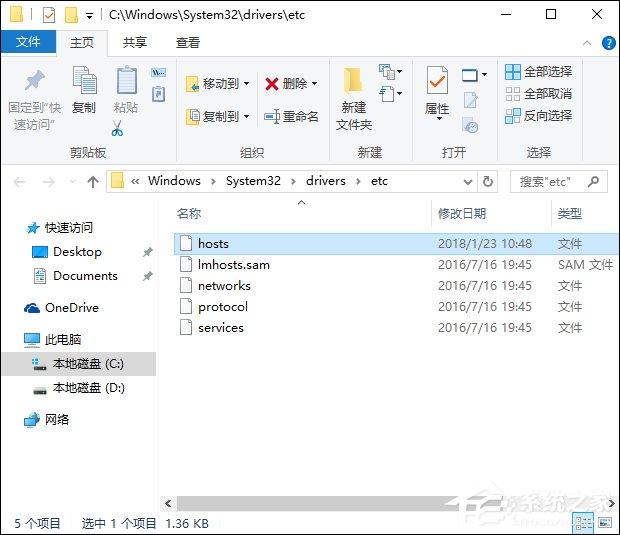Collapse the ribbon with the chevron
The image size is (620, 535).
coord(587,43)
